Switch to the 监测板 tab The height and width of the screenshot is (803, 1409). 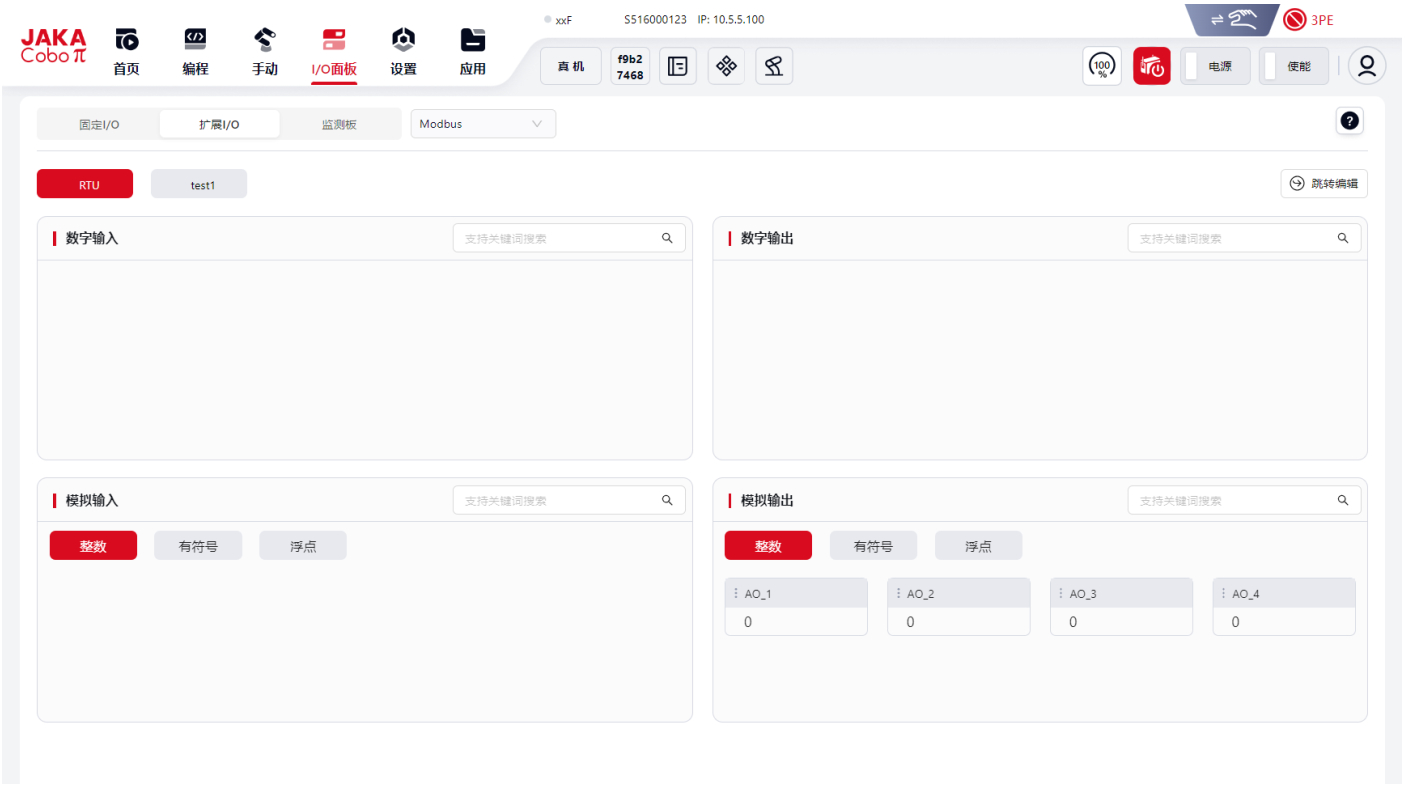(x=339, y=125)
